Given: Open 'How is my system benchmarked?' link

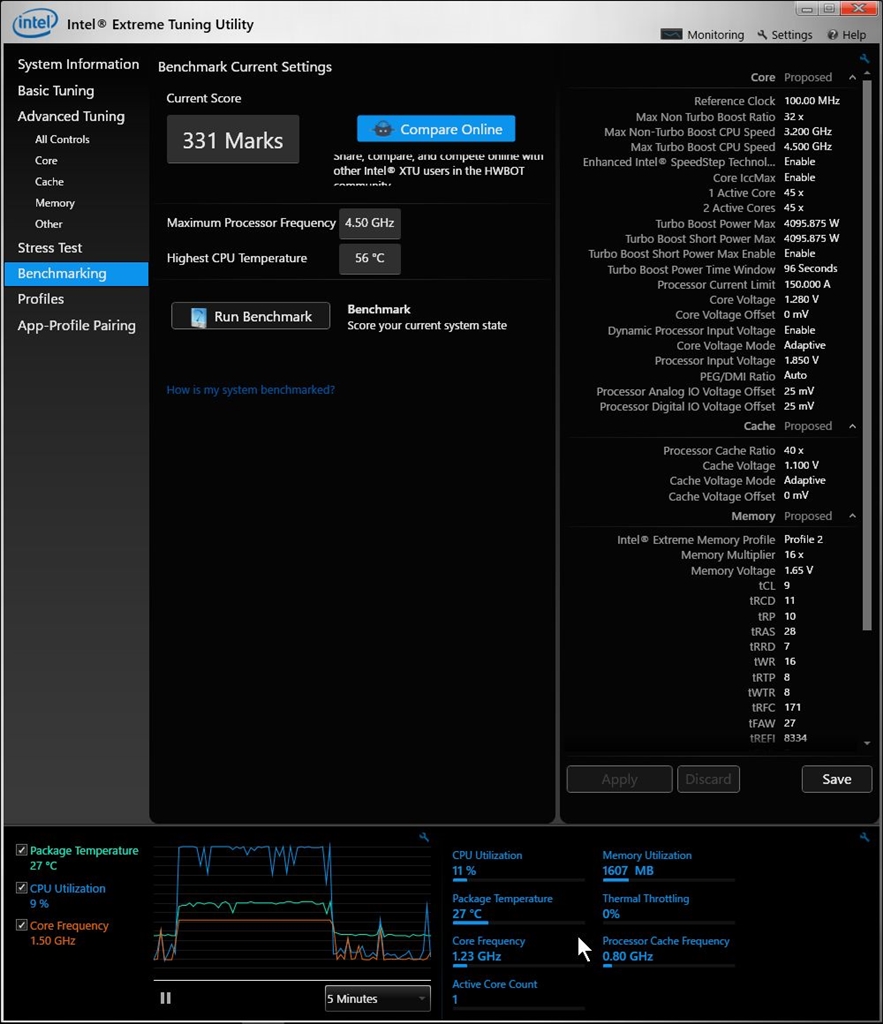Looking at the screenshot, I should pos(250,390).
